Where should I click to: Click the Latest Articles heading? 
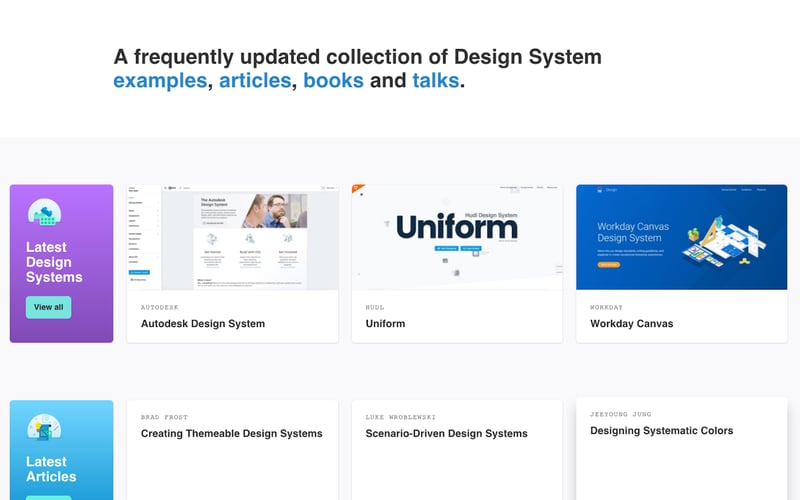click(x=51, y=469)
